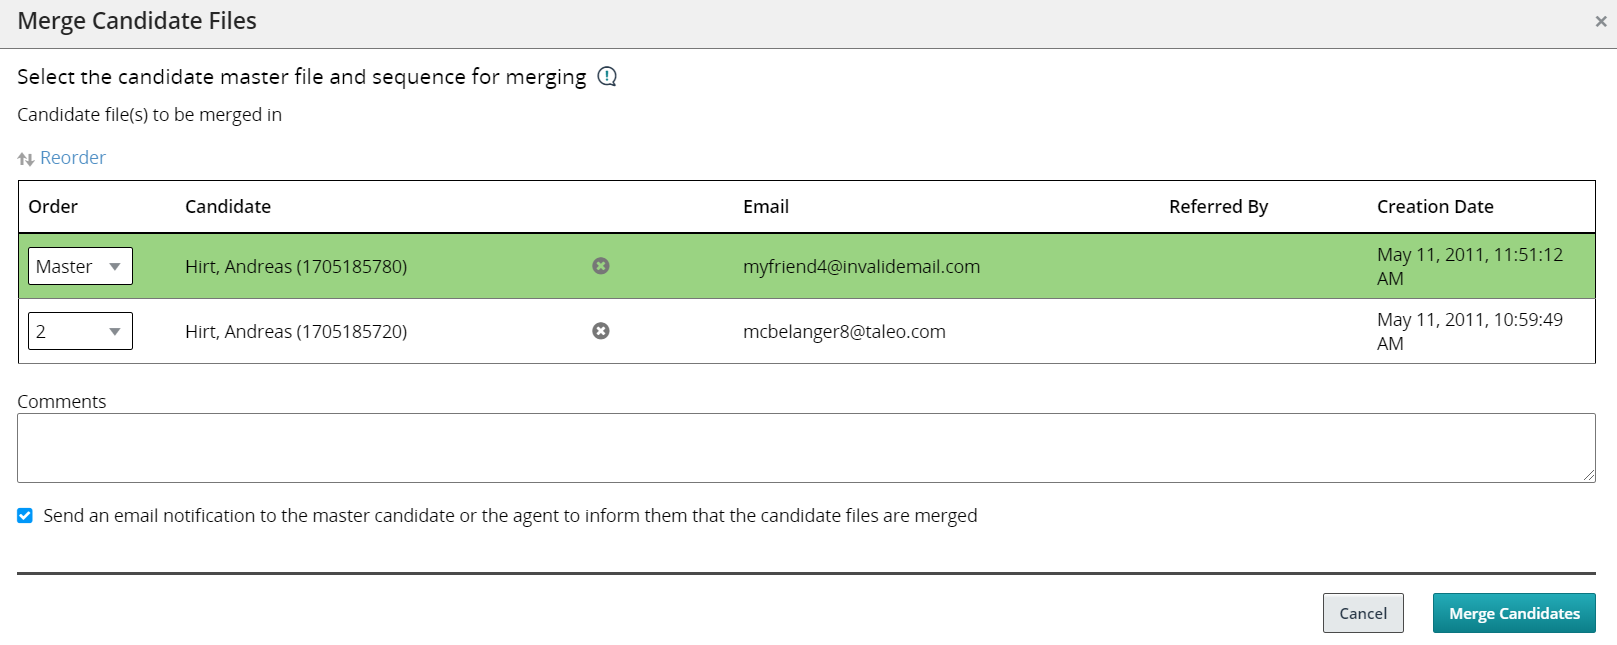1617x645 pixels.
Task: Click the Candidate column header
Action: point(228,207)
